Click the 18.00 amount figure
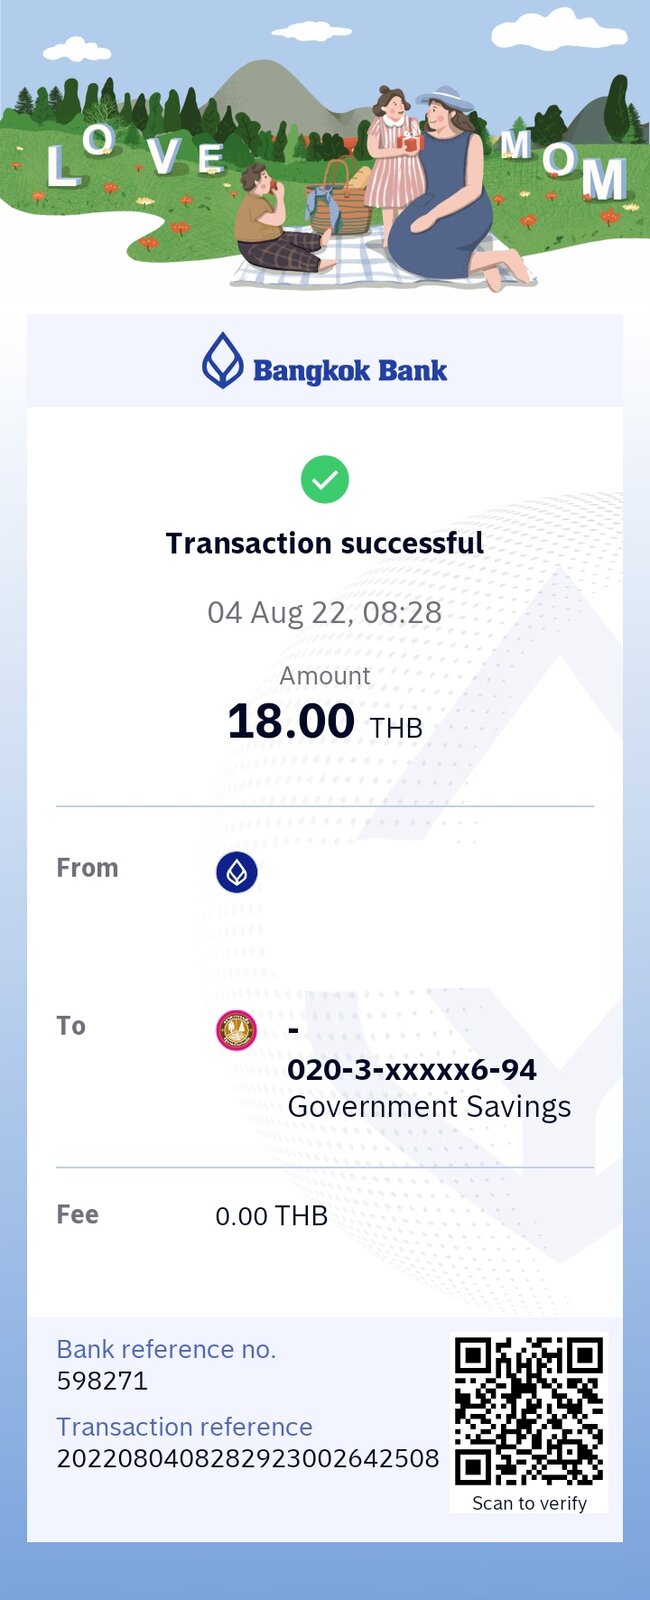The width and height of the screenshot is (650, 1600). pyautogui.click(x=291, y=721)
